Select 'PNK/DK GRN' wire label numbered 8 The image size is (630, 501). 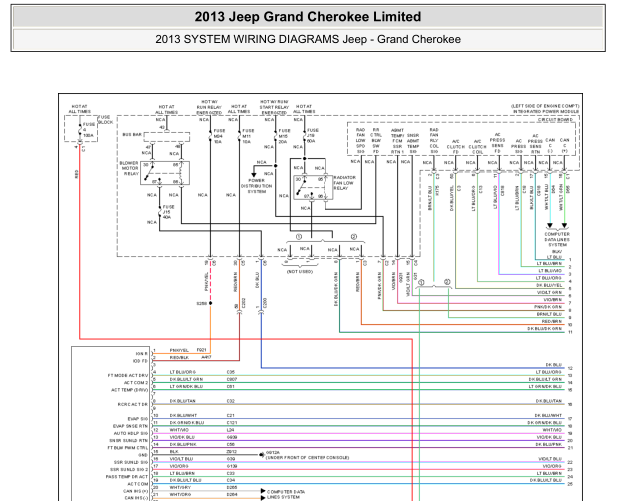coord(548,307)
